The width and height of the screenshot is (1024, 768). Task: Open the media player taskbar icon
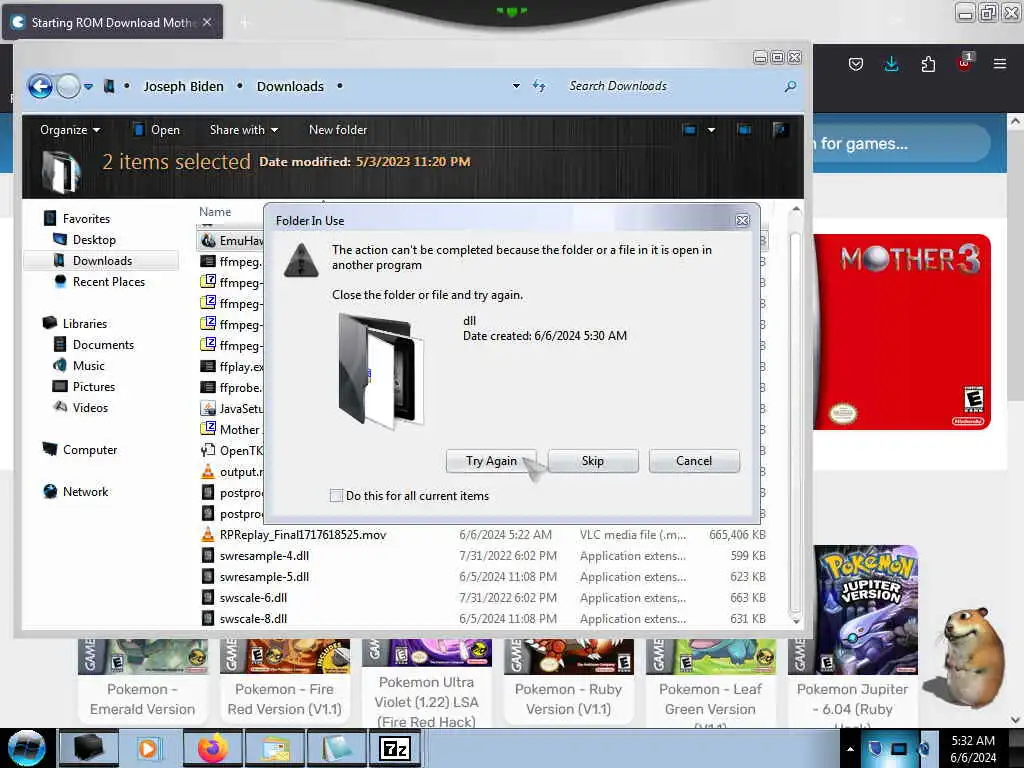(148, 748)
